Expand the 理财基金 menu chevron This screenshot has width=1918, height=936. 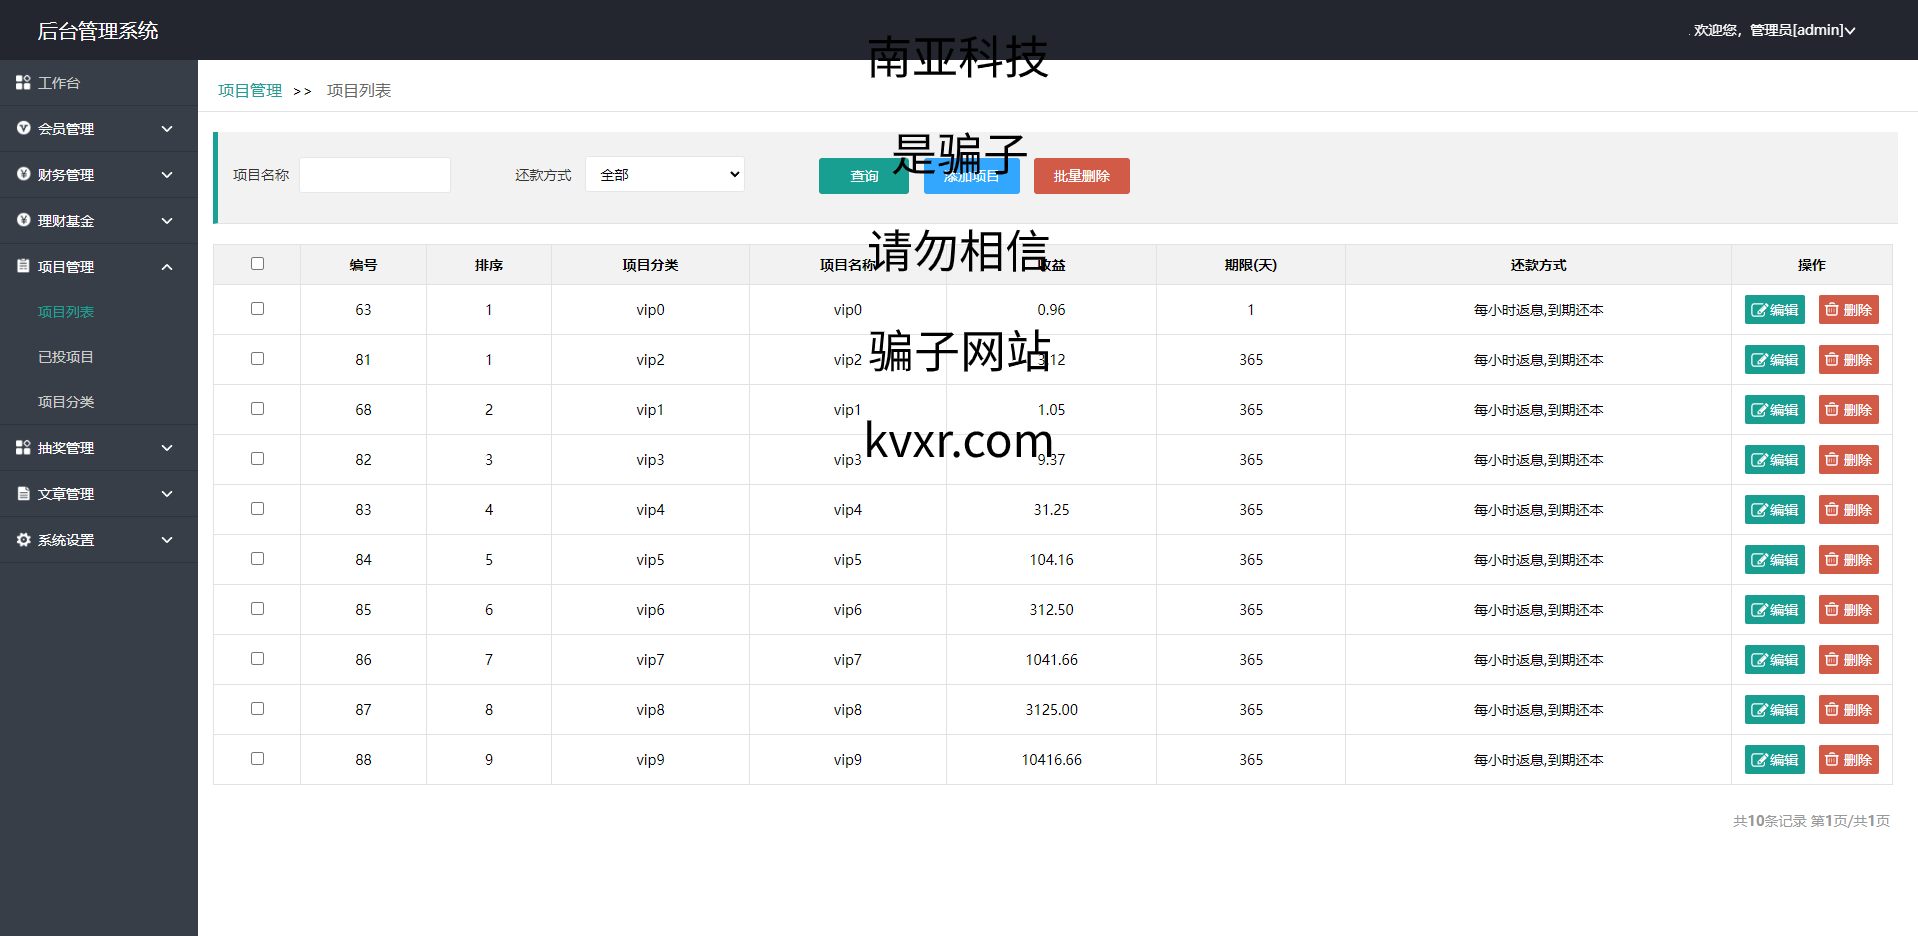tap(167, 221)
